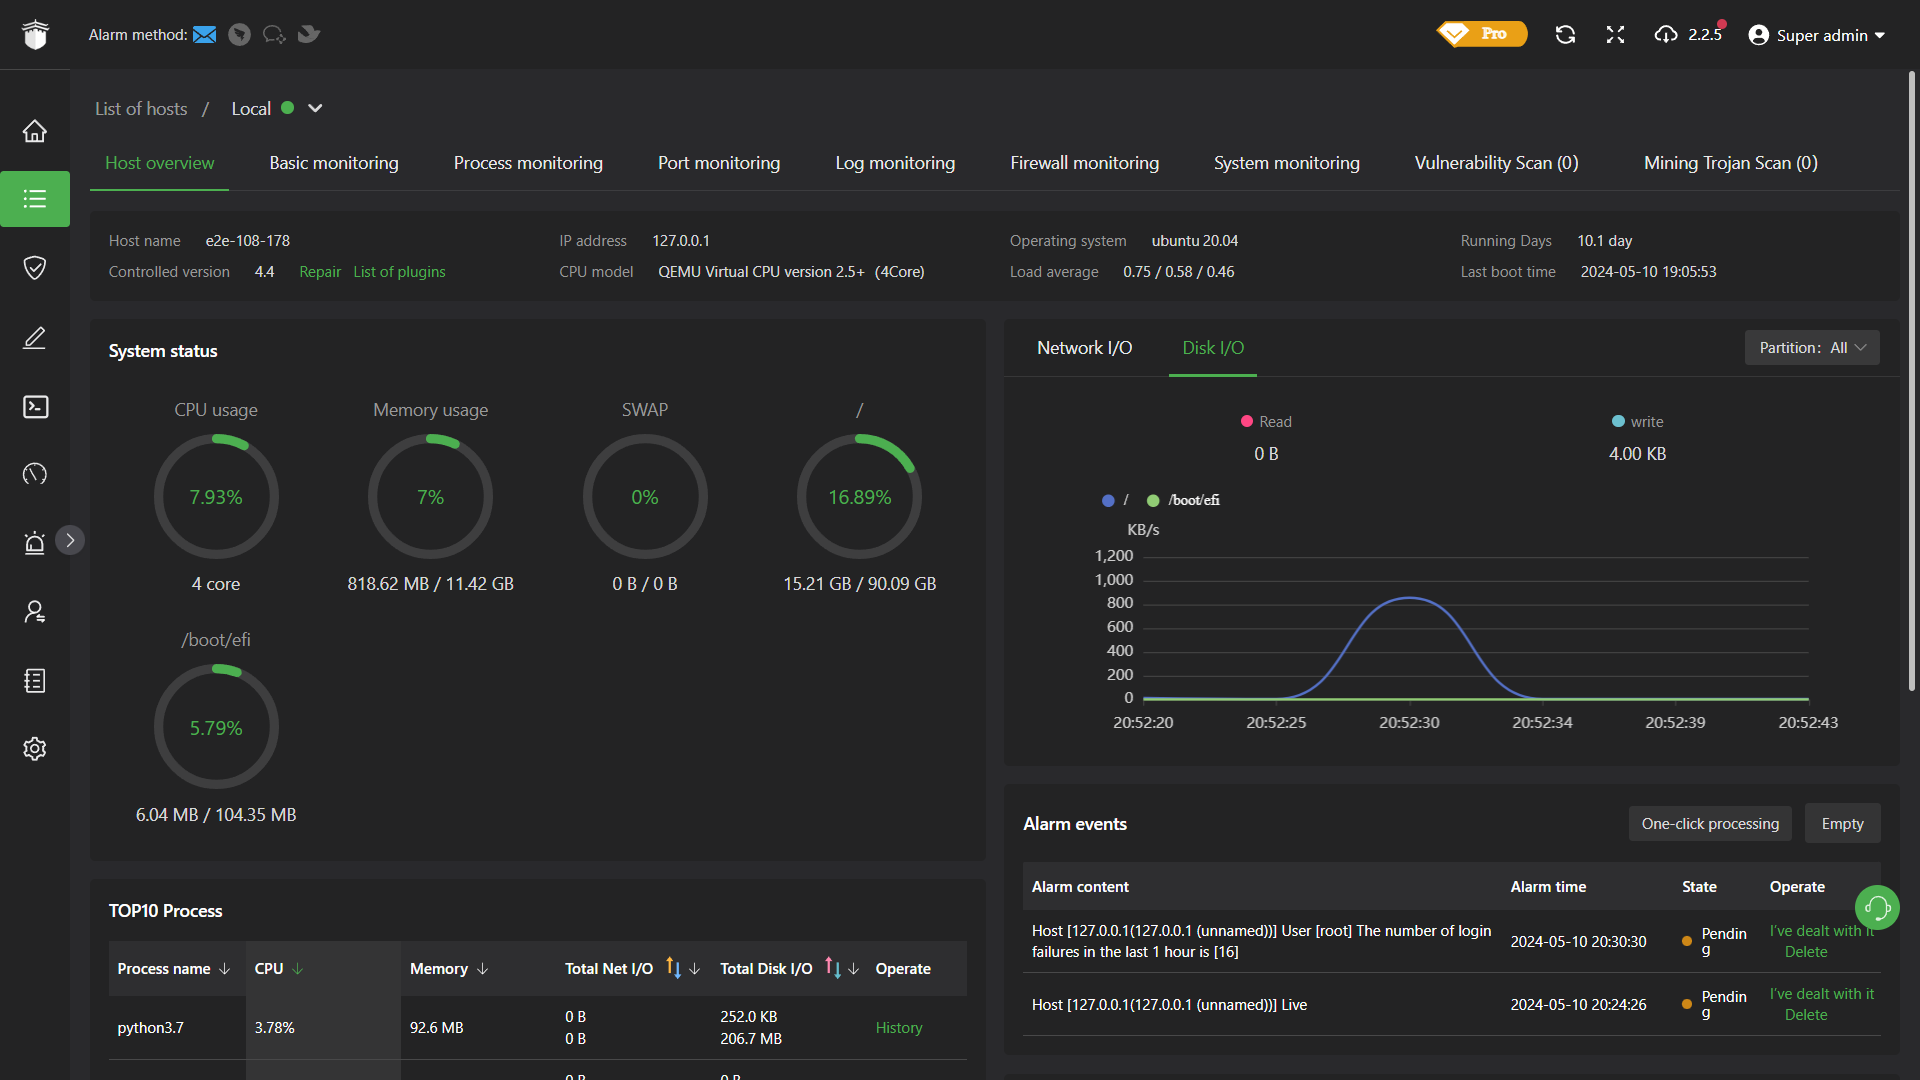Click the green customer support headset icon
1920x1080 pixels.
[1877, 907]
